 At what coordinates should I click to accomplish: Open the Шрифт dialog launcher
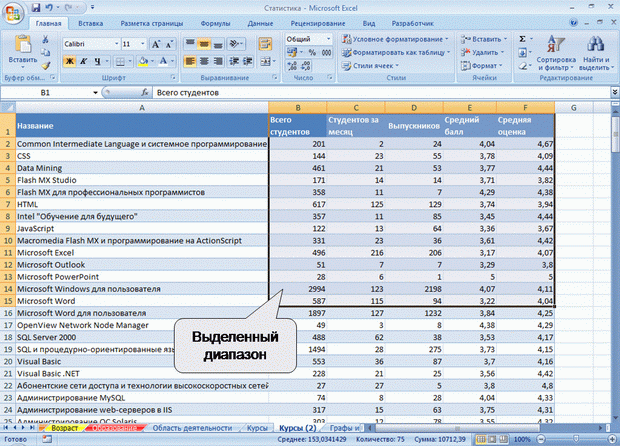pyautogui.click(x=173, y=77)
